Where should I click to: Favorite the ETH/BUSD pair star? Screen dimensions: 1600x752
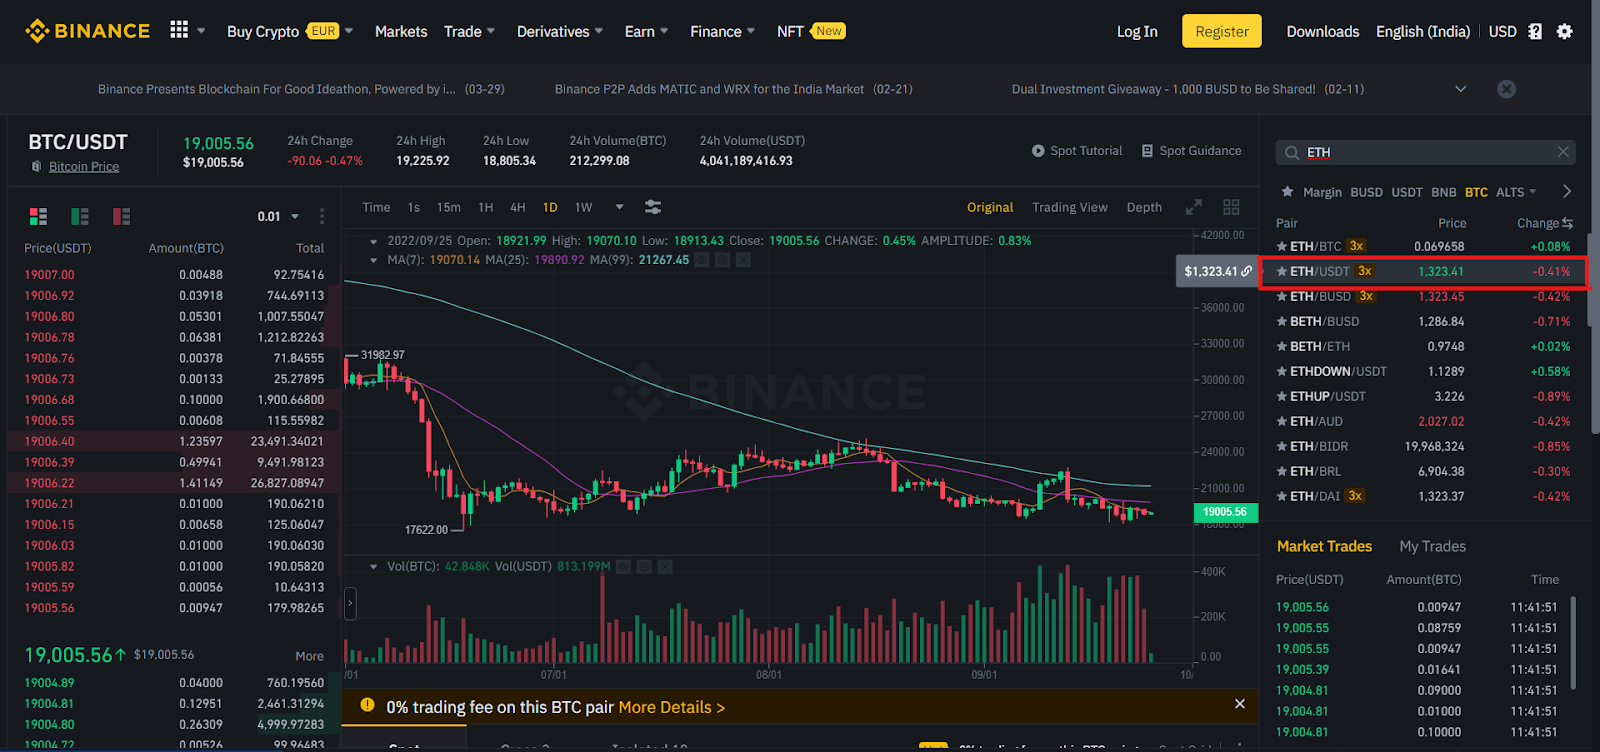click(1282, 296)
